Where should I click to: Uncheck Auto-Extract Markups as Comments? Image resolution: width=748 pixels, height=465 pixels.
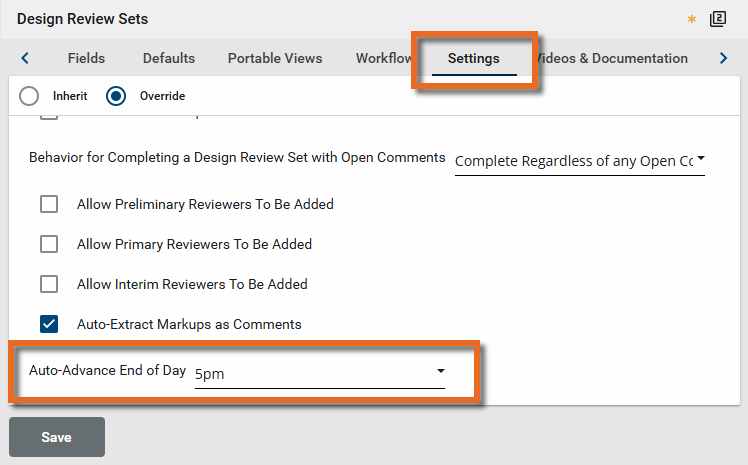(49, 324)
